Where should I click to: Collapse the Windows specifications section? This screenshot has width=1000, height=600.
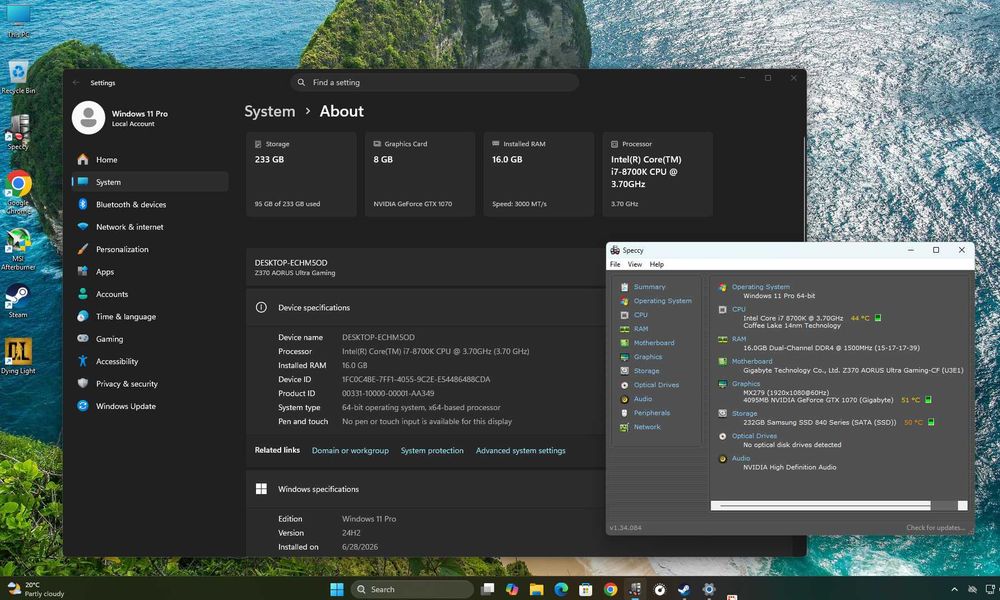click(x=426, y=489)
